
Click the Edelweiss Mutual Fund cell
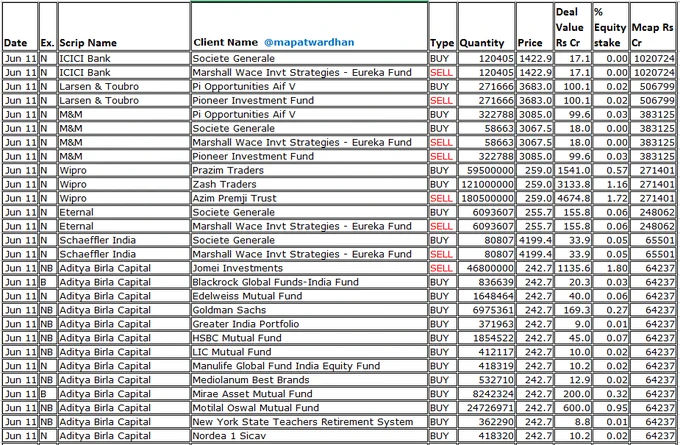(309, 296)
